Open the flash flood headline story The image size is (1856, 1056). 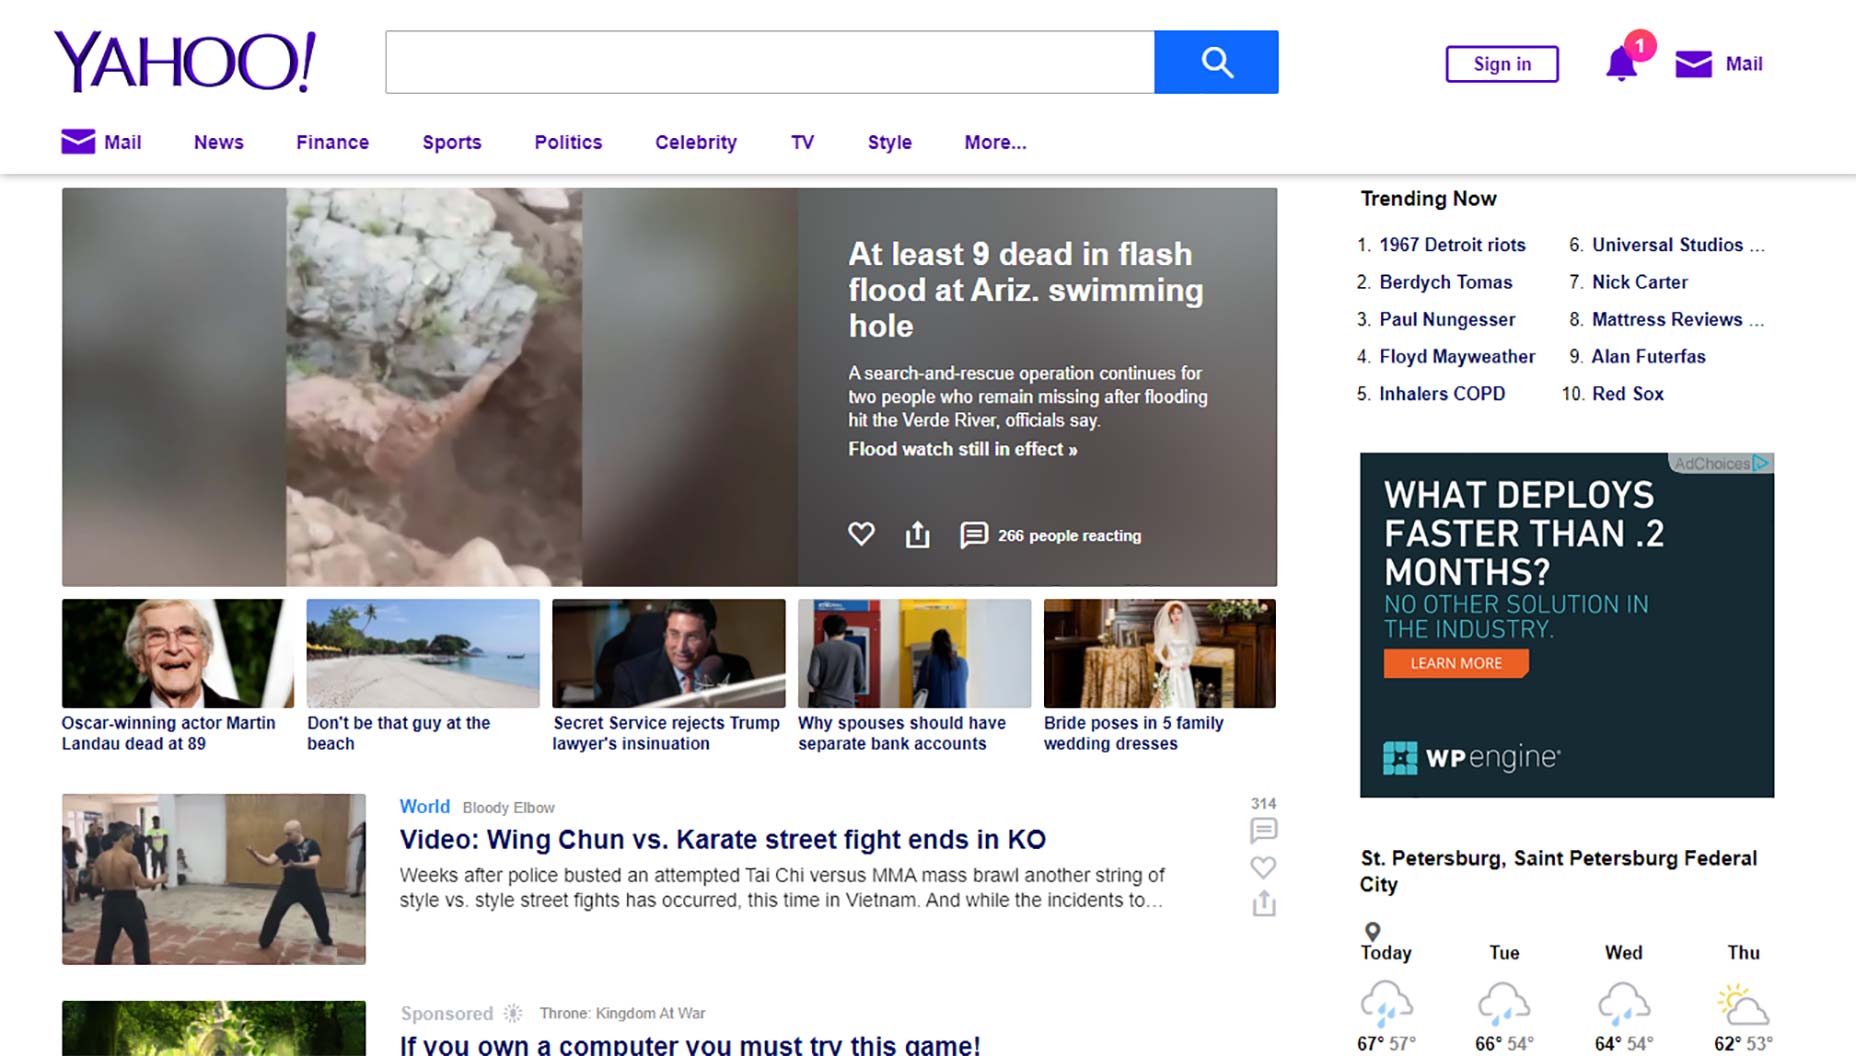tap(1025, 290)
